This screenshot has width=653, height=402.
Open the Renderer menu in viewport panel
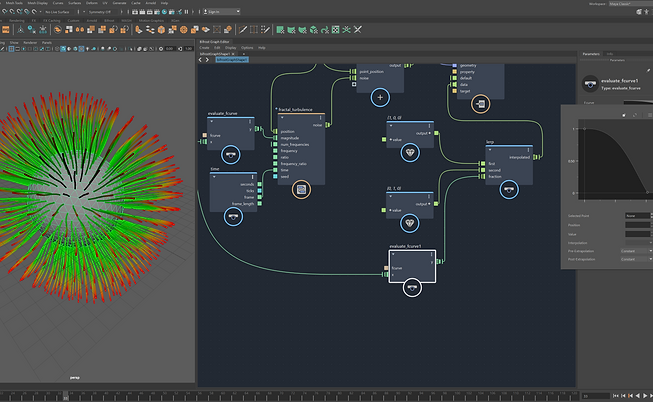click(30, 42)
